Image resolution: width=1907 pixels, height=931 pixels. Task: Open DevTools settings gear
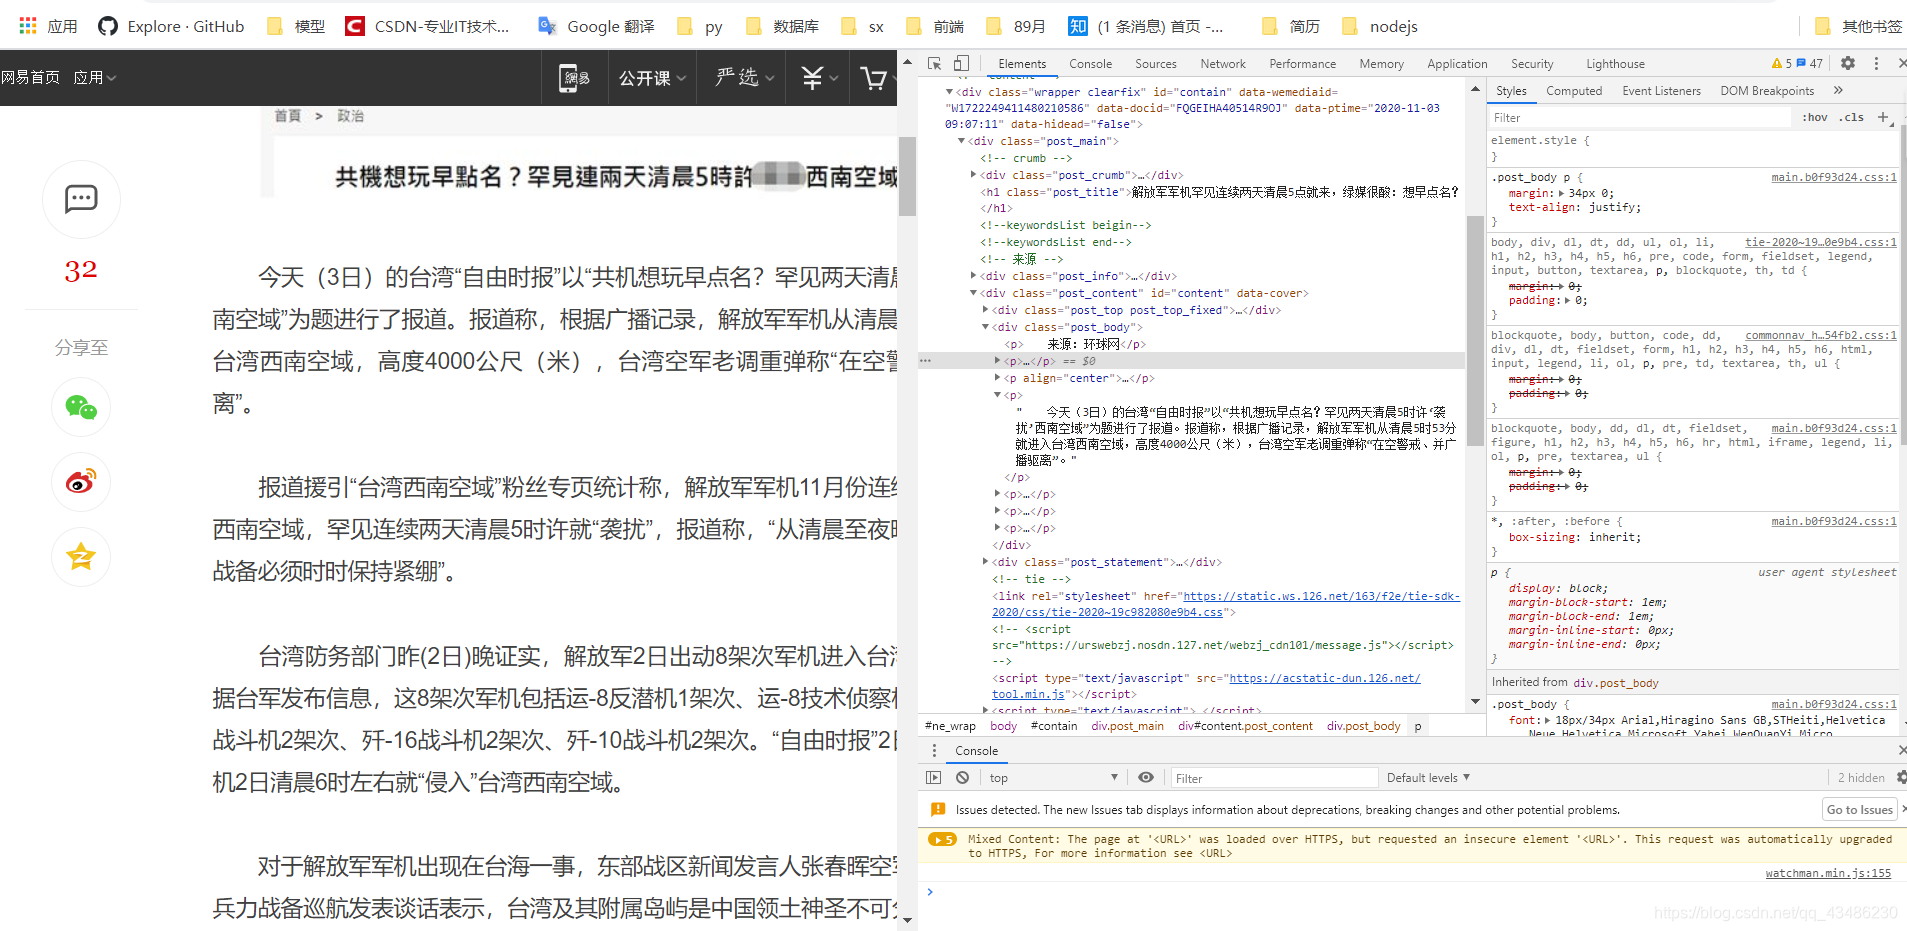click(x=1848, y=63)
